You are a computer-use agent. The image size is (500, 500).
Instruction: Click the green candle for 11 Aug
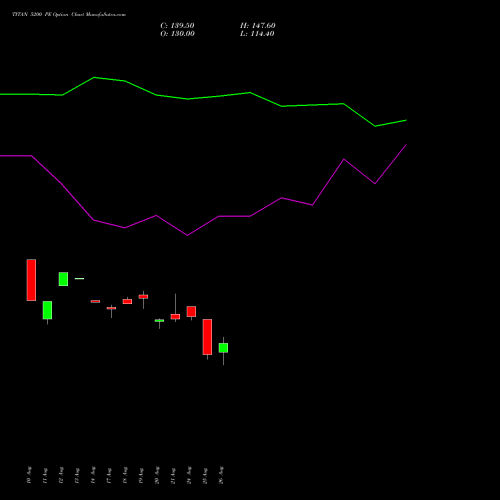(47, 310)
